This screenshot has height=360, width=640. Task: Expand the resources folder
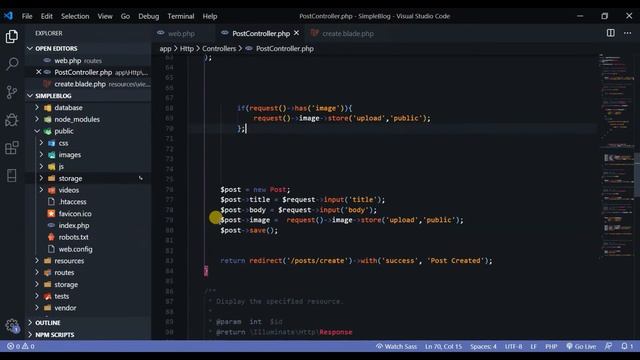[x=69, y=261]
